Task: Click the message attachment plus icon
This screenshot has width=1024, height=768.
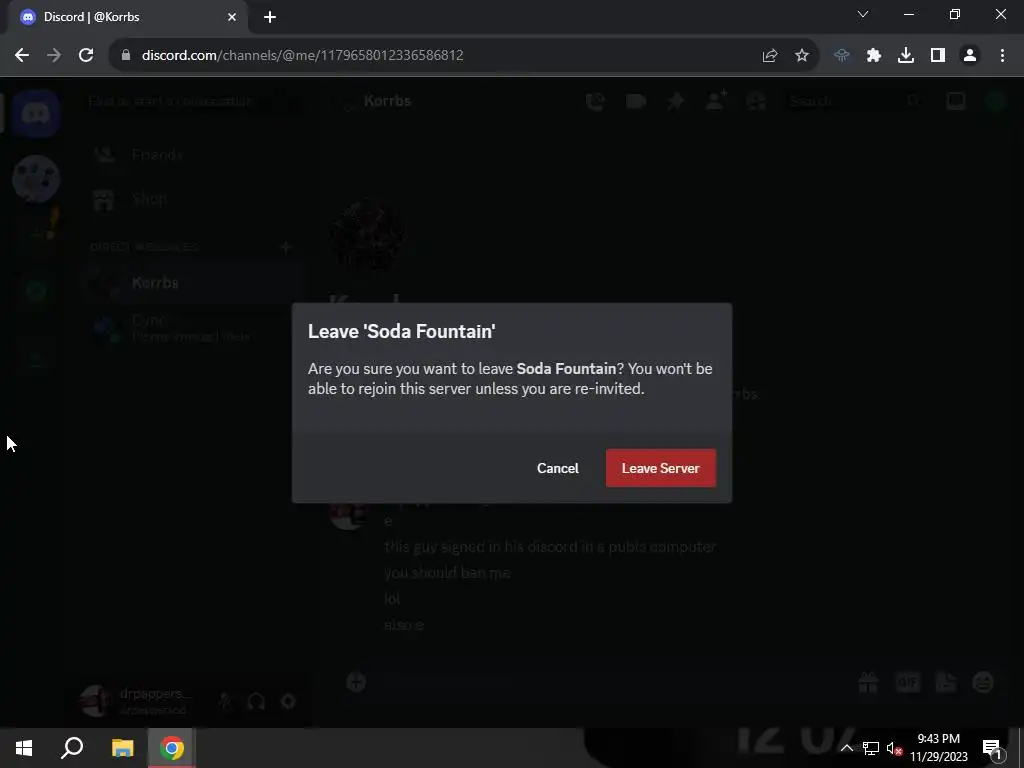Action: pyautogui.click(x=356, y=682)
